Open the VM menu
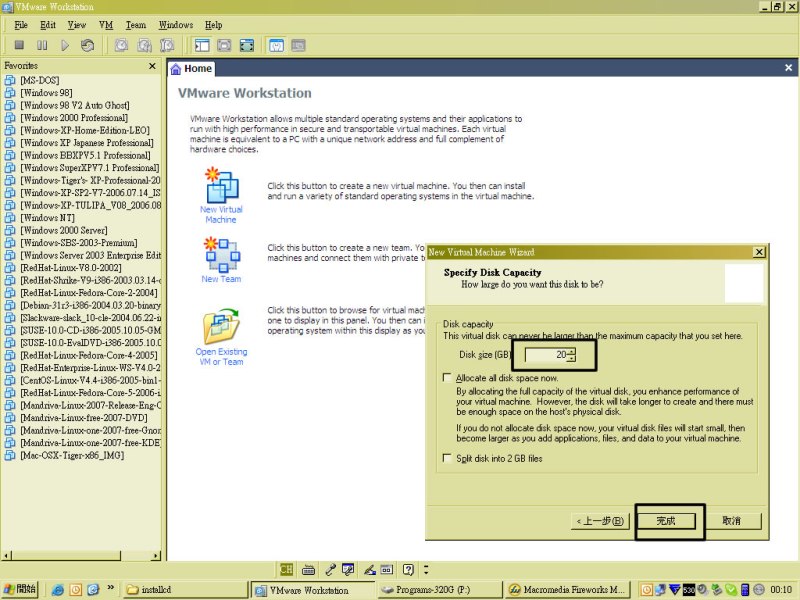Screen dimensions: 800x600 point(106,24)
